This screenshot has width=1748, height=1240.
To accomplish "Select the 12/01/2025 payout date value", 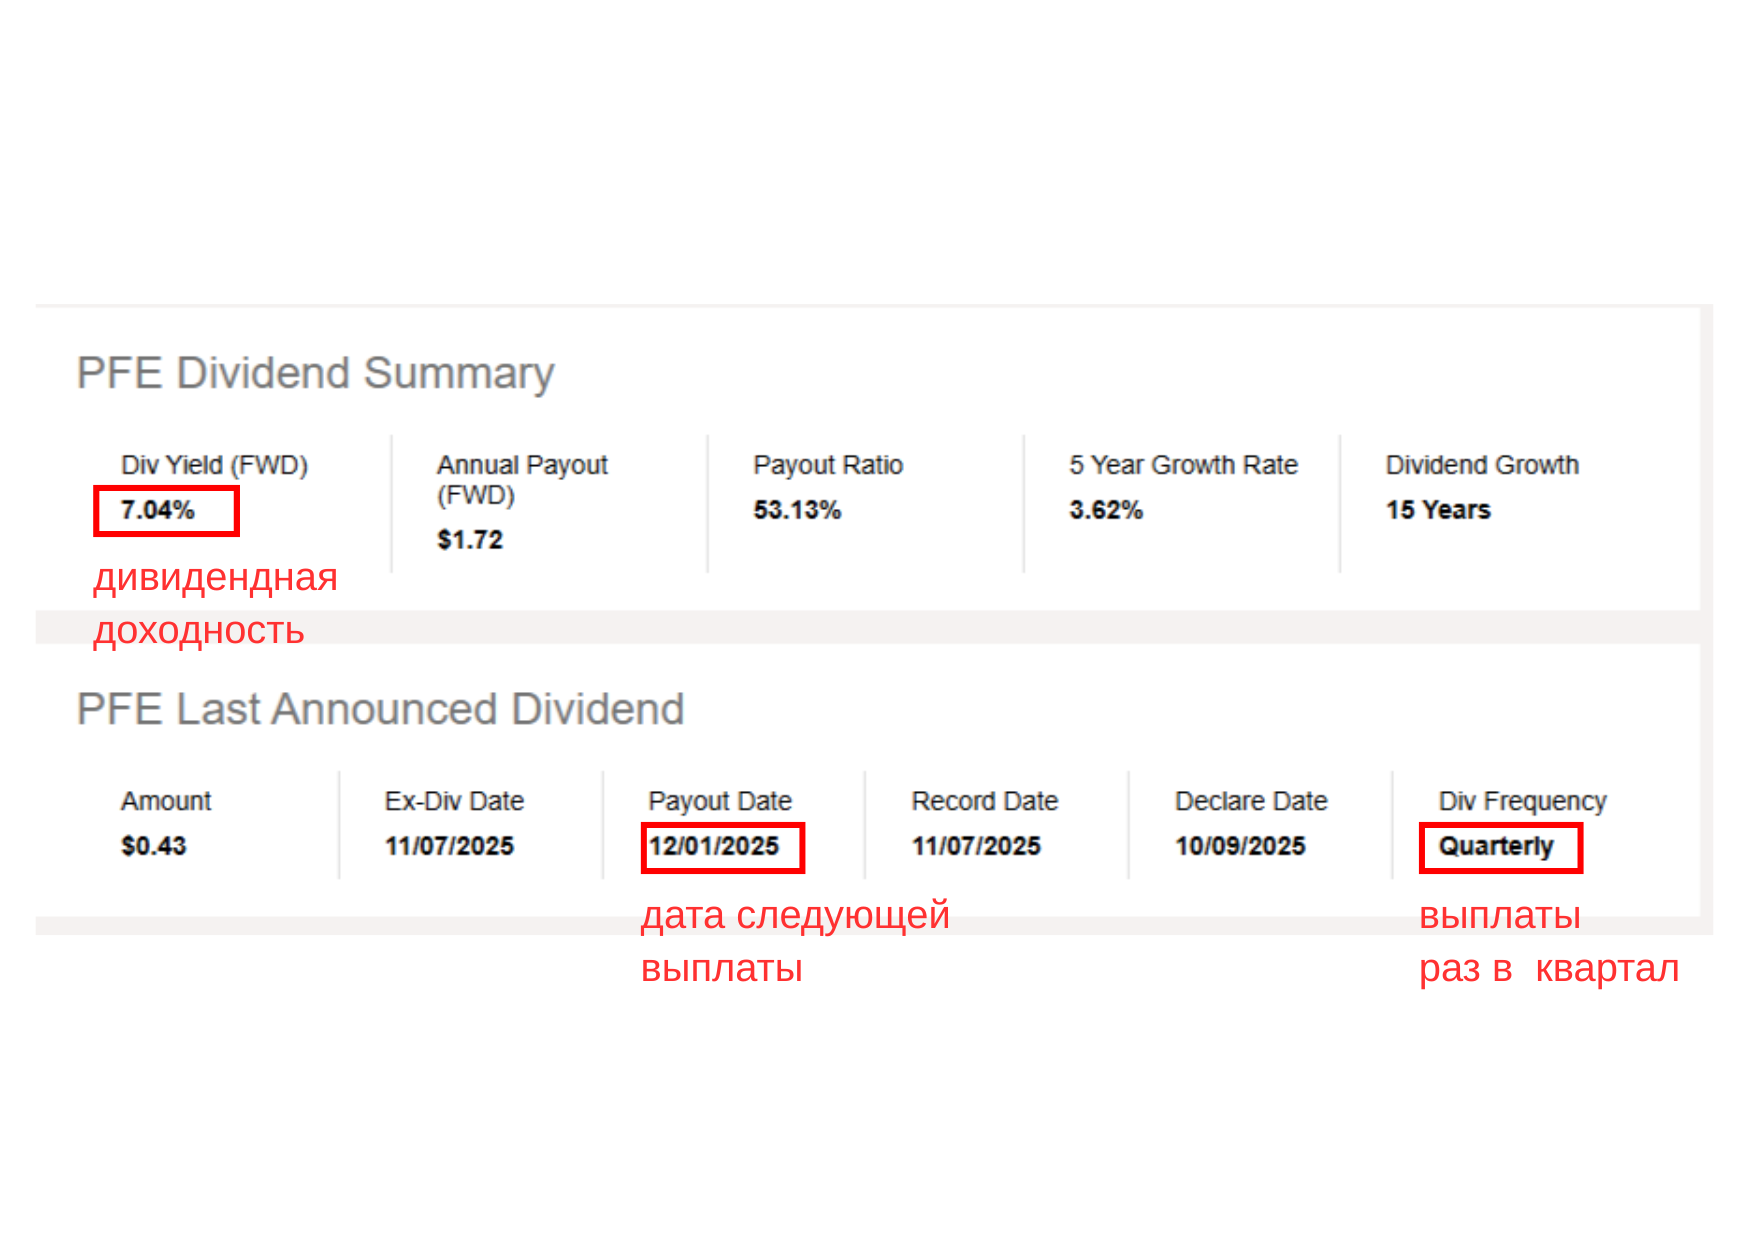I will coord(713,846).
